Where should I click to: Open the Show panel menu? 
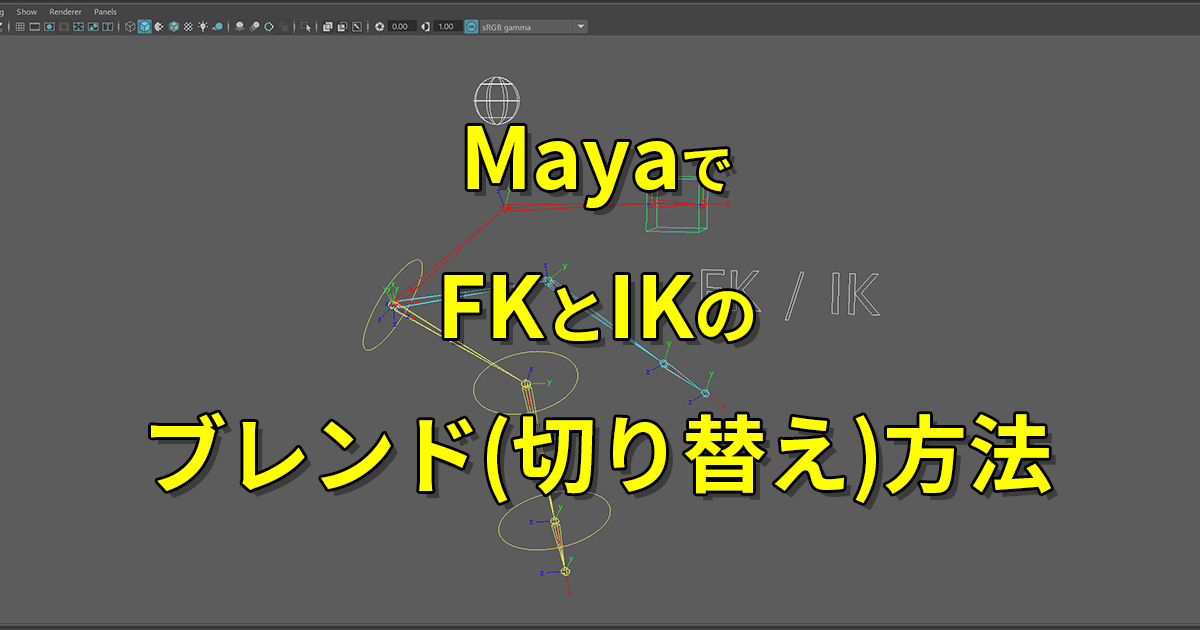click(x=27, y=11)
